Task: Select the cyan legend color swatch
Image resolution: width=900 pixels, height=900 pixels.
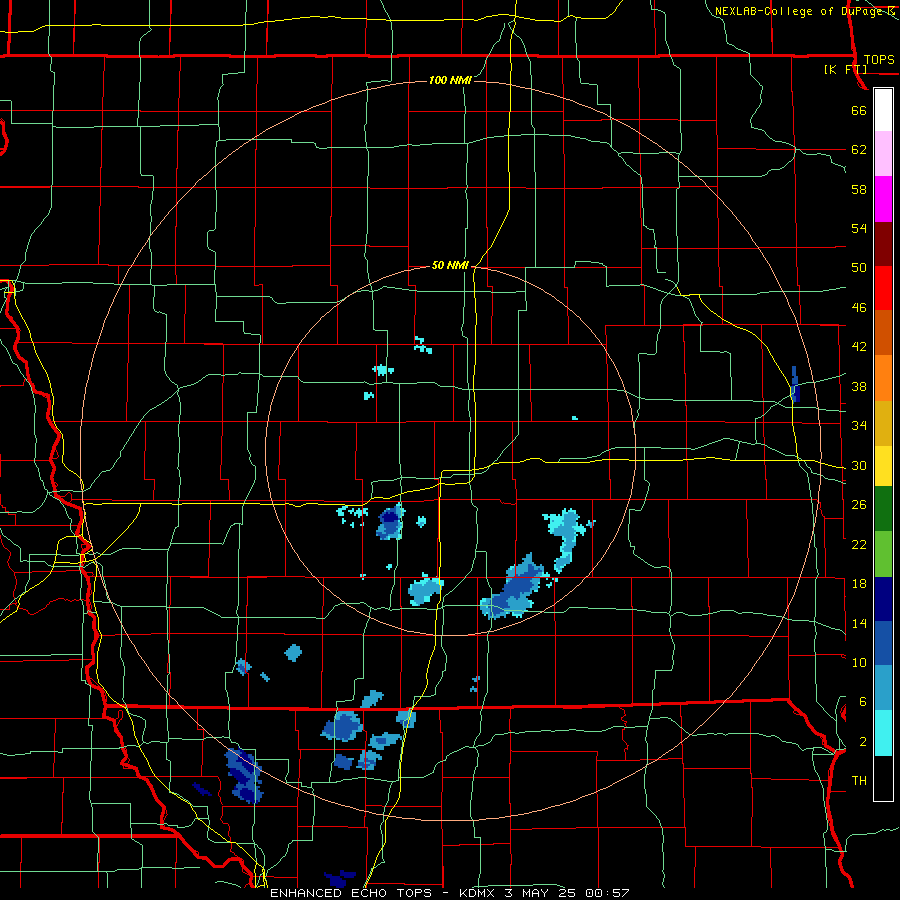Action: [x=883, y=733]
